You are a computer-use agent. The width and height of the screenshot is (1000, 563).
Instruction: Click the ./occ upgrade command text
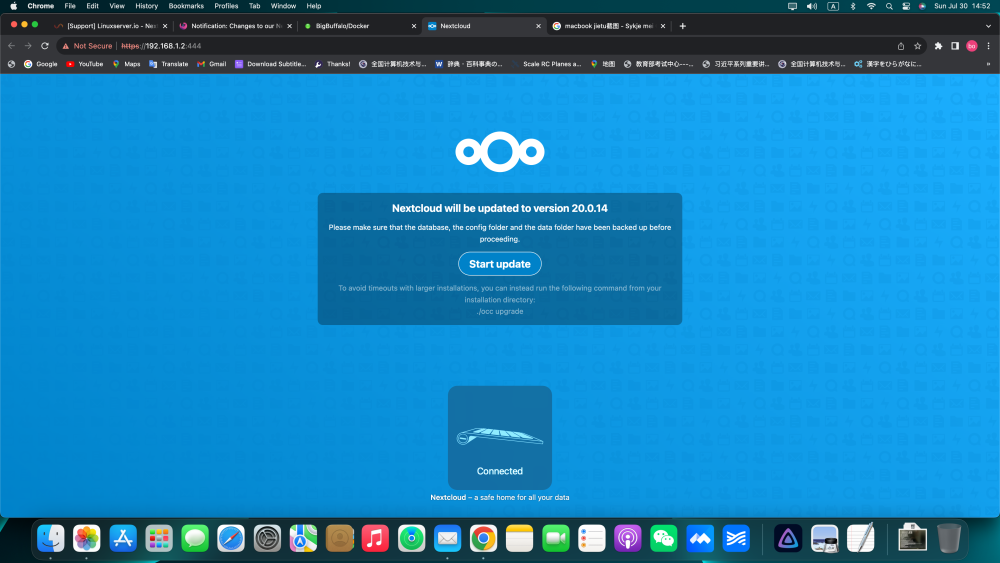coord(499,312)
